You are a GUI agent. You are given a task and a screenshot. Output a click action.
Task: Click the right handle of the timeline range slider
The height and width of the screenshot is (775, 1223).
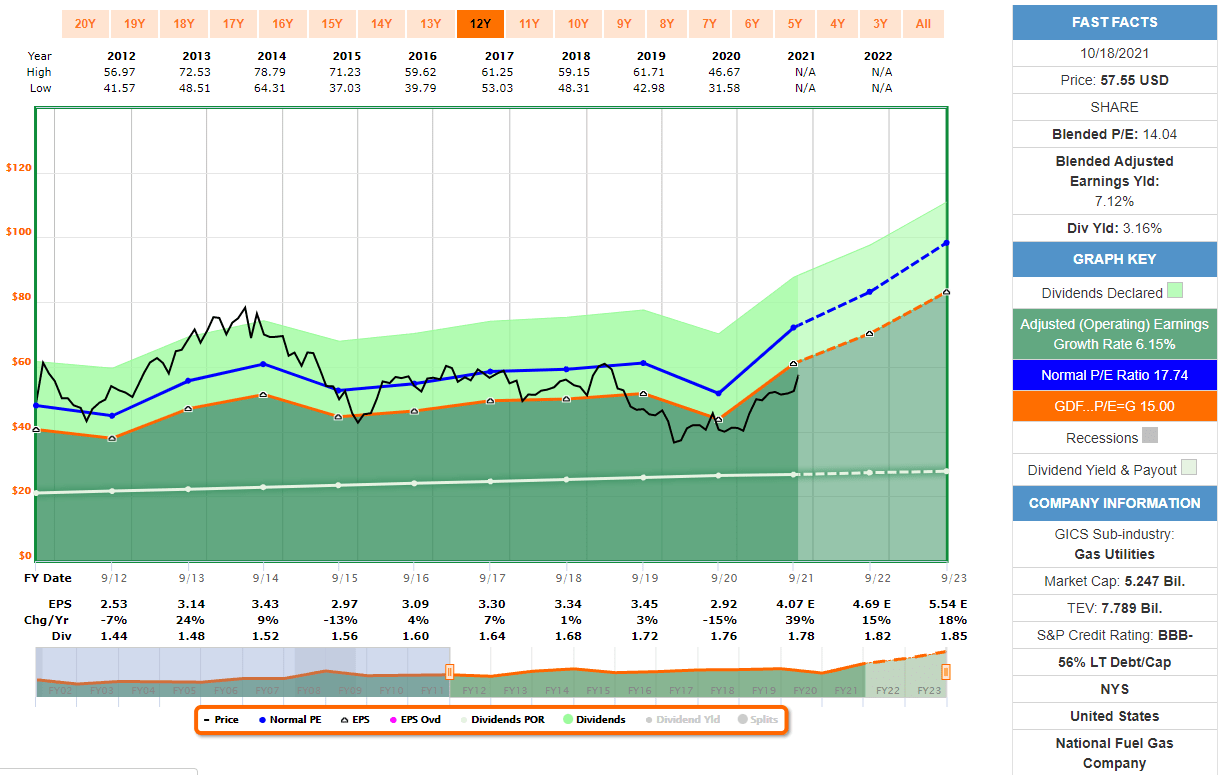947,671
